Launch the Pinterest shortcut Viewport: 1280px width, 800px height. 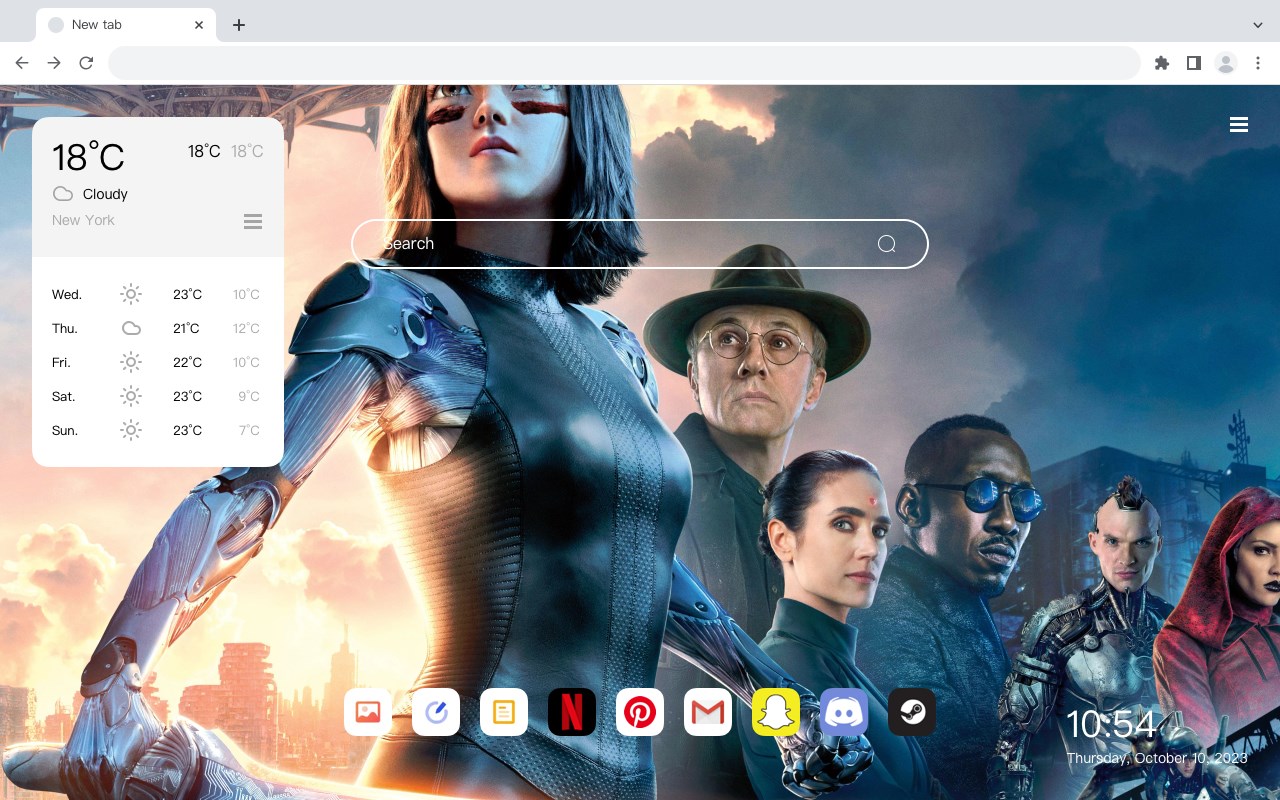(640, 712)
